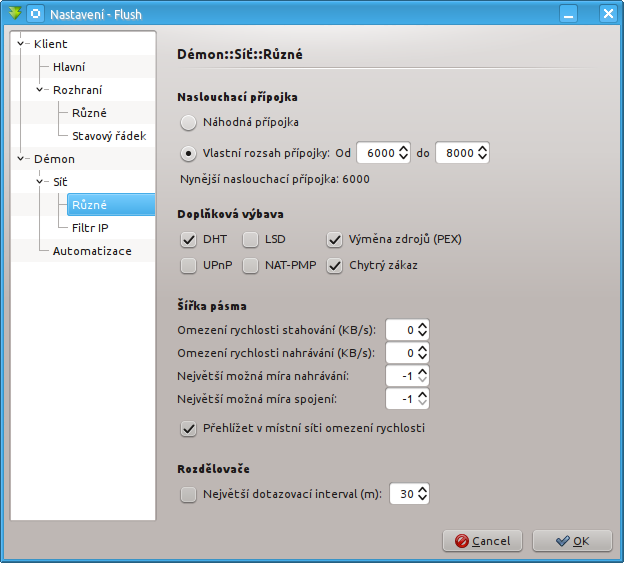Open the Hlavní settings page
The height and width of the screenshot is (563, 624).
pos(69,67)
